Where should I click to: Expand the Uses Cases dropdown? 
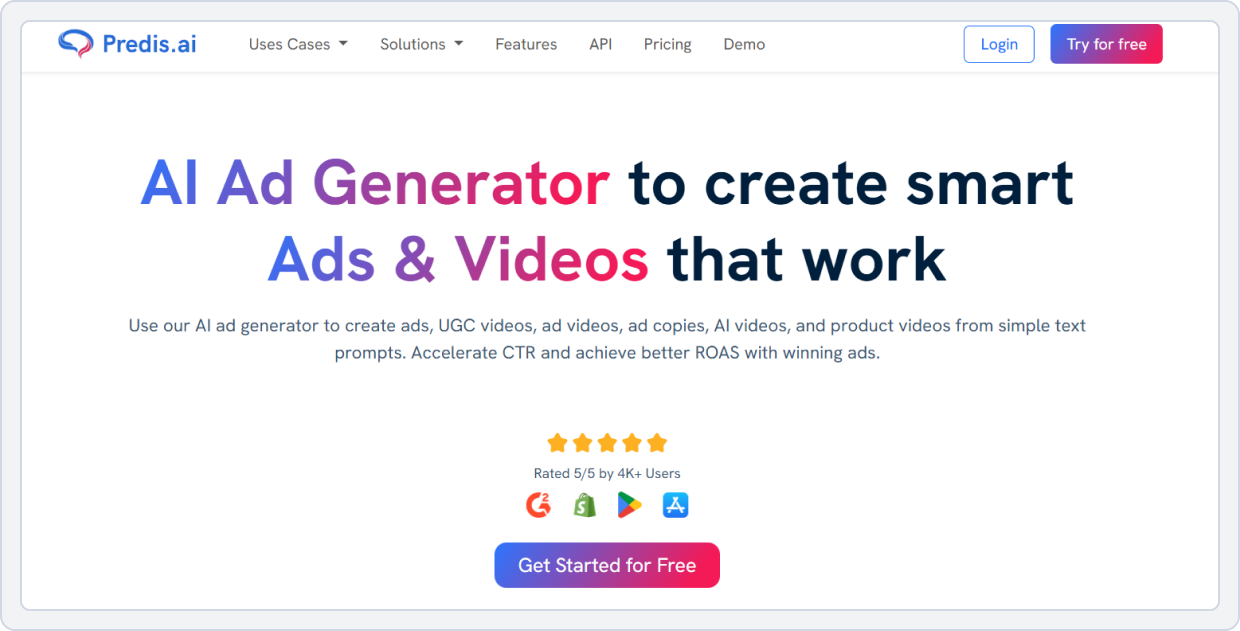tap(290, 44)
